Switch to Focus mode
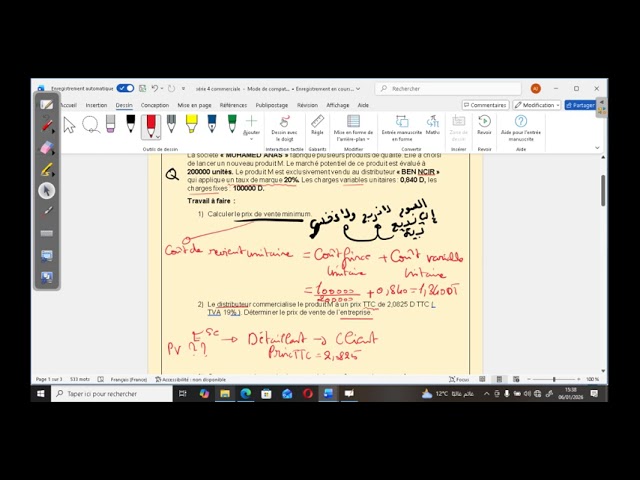 (459, 380)
